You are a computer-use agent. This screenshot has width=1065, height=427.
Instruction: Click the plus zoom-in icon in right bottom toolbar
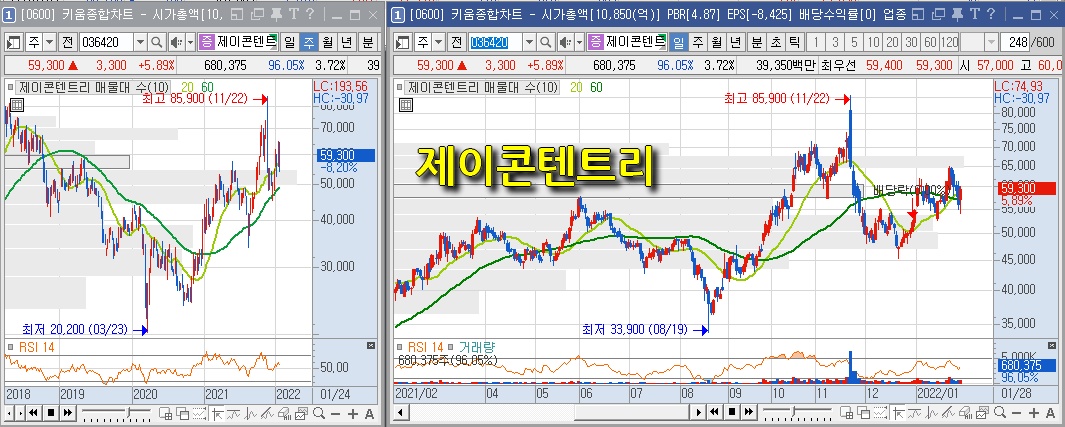pyautogui.click(x=1032, y=413)
